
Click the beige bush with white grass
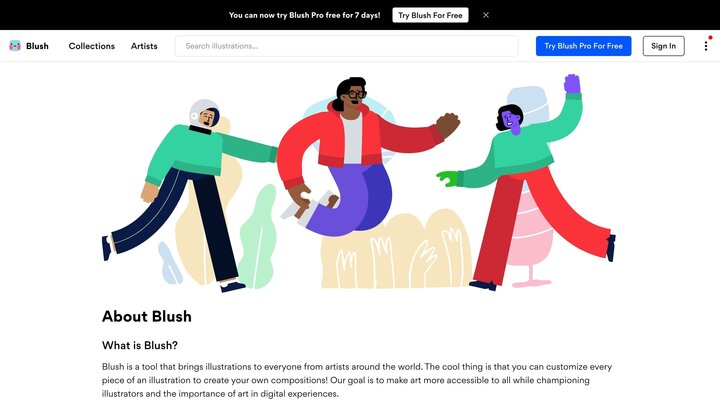(x=395, y=250)
